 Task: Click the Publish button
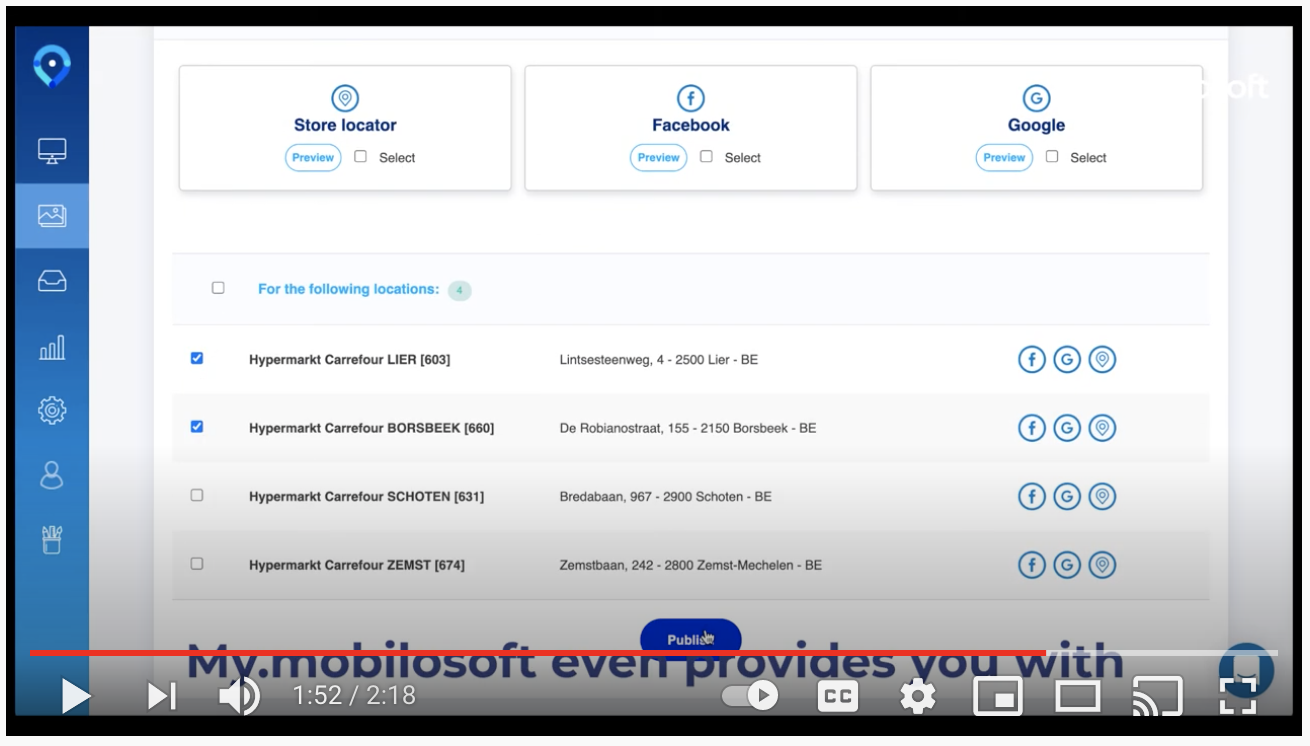(x=691, y=640)
